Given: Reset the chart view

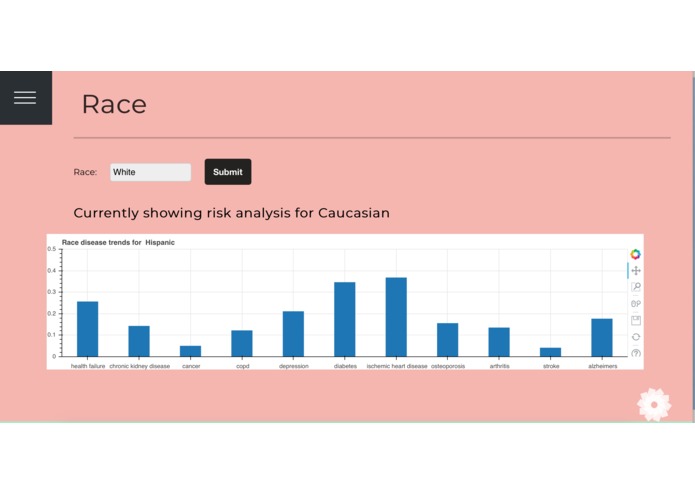Looking at the screenshot, I should tap(636, 337).
